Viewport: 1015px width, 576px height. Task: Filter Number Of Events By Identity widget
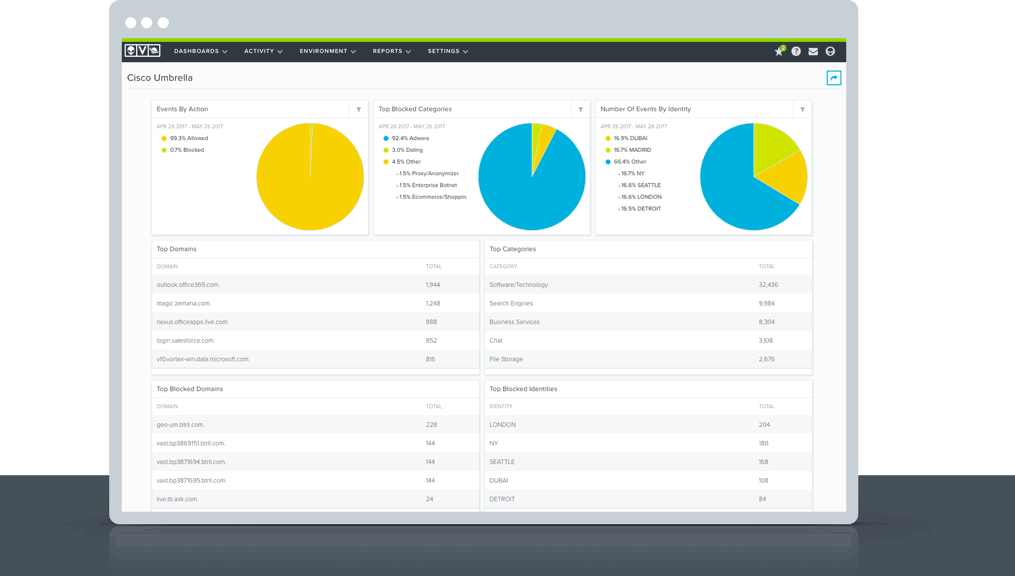(x=803, y=109)
